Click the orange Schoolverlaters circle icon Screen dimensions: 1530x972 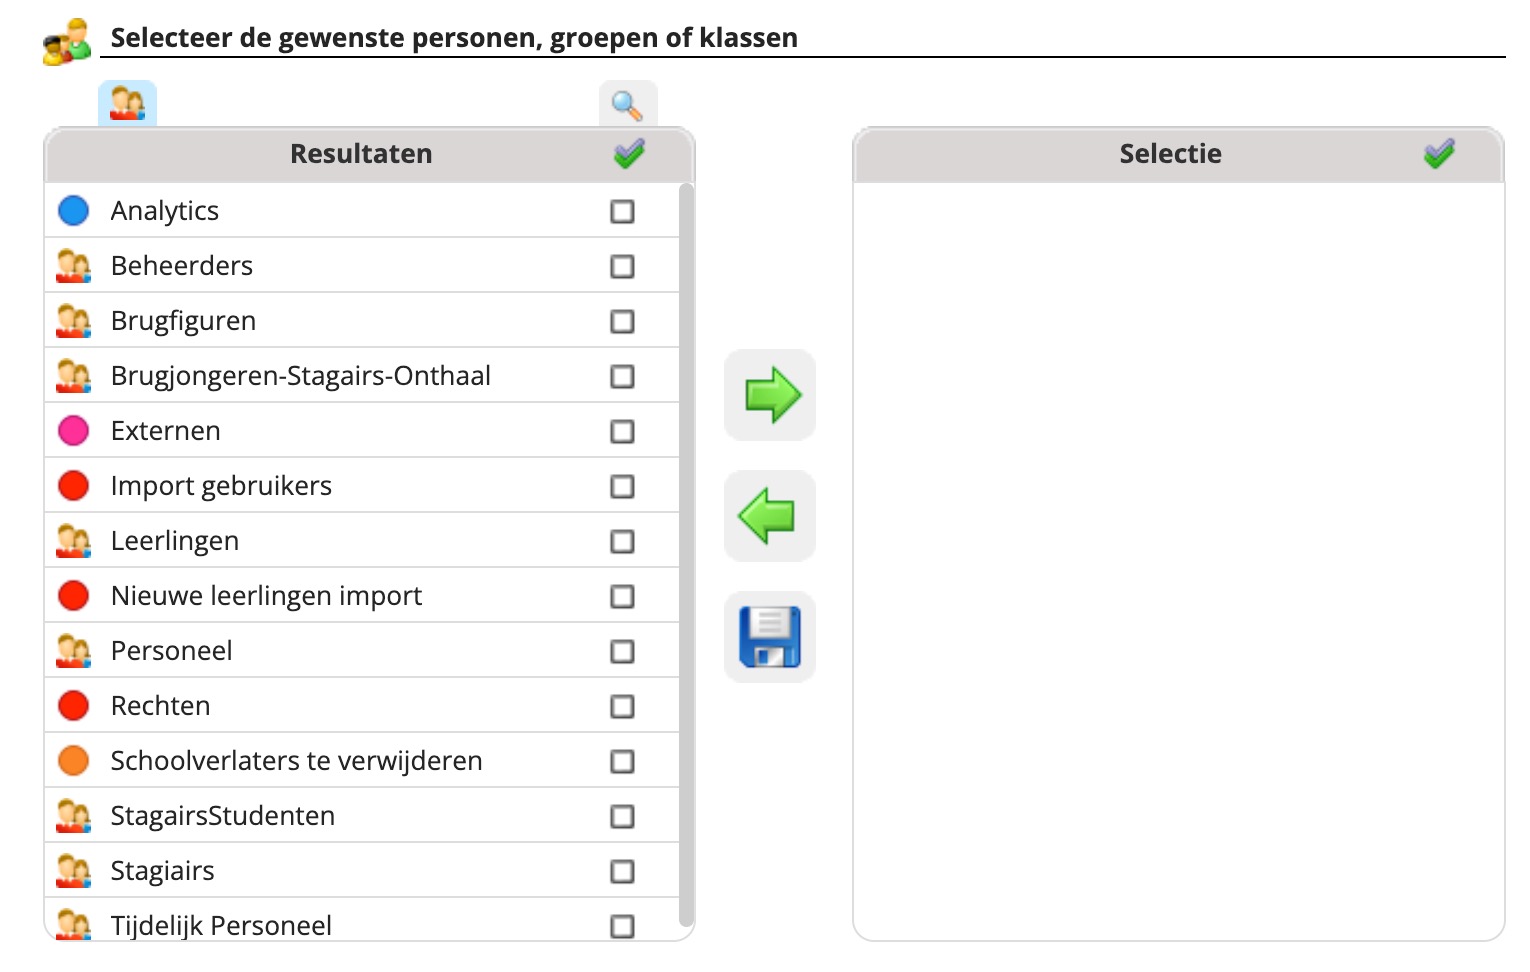(x=74, y=761)
